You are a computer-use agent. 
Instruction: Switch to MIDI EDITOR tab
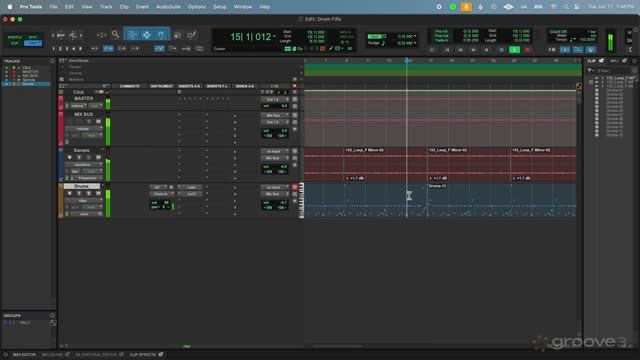[24, 355]
